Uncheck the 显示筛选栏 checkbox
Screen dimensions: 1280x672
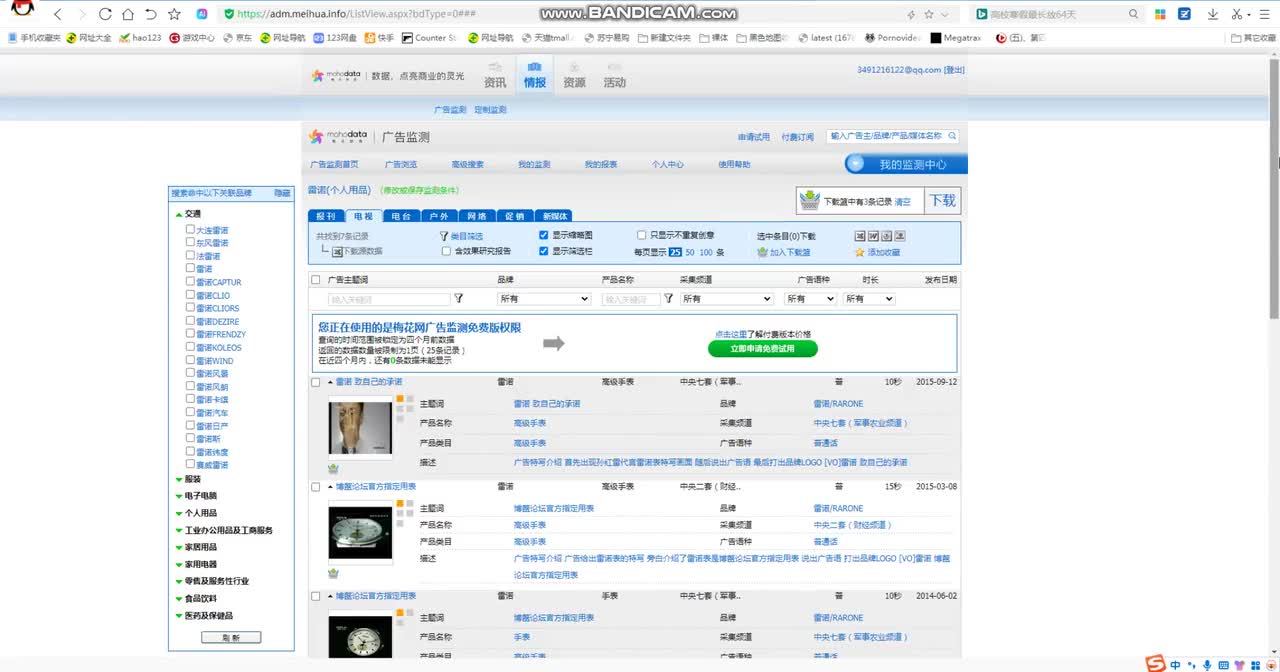tap(544, 251)
